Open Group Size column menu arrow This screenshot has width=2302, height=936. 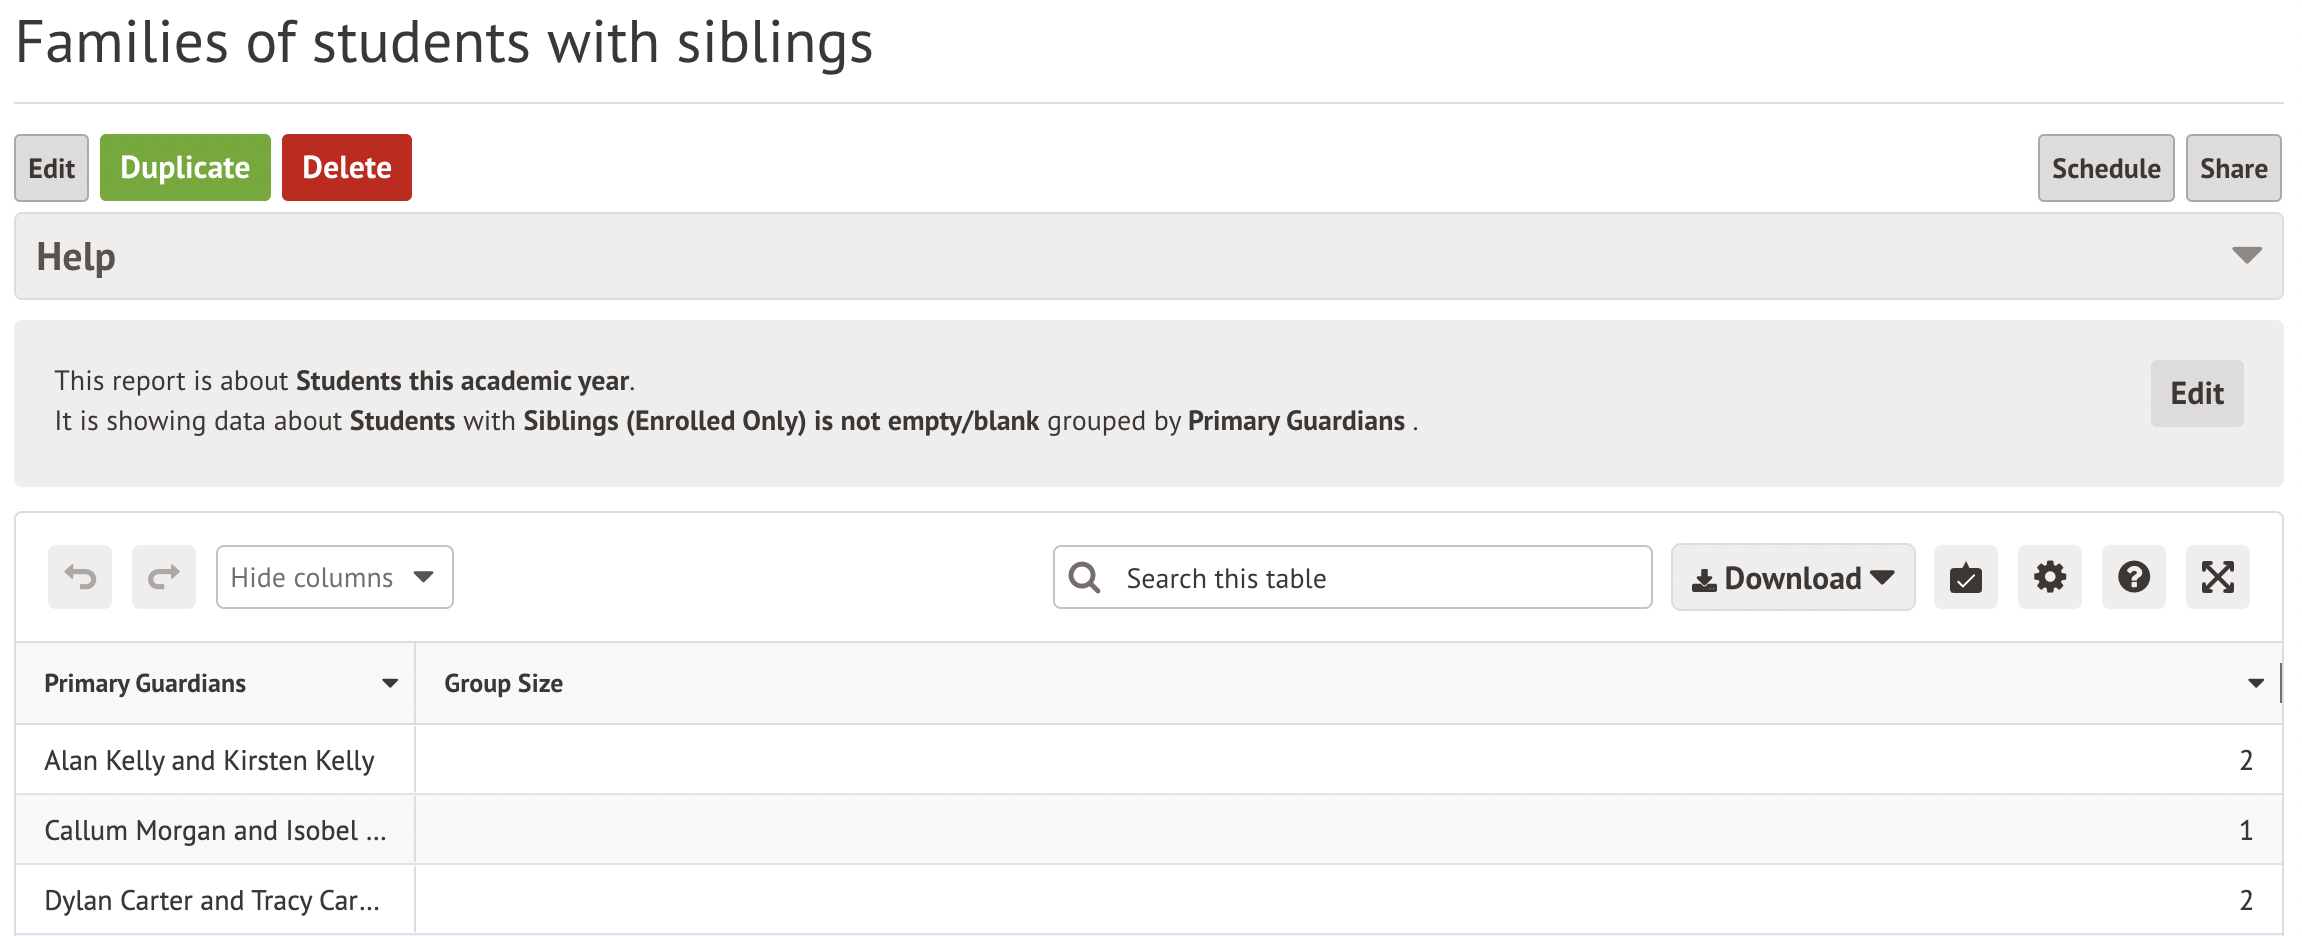pyautogui.click(x=2255, y=683)
